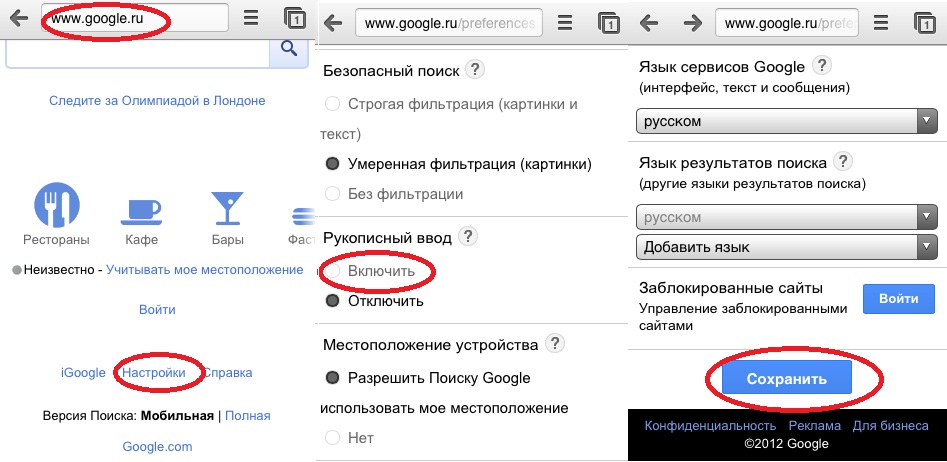This screenshot has width=947, height=462.
Task: Open the Следите за Олимпиадой в Лондоне link
Action: [157, 100]
